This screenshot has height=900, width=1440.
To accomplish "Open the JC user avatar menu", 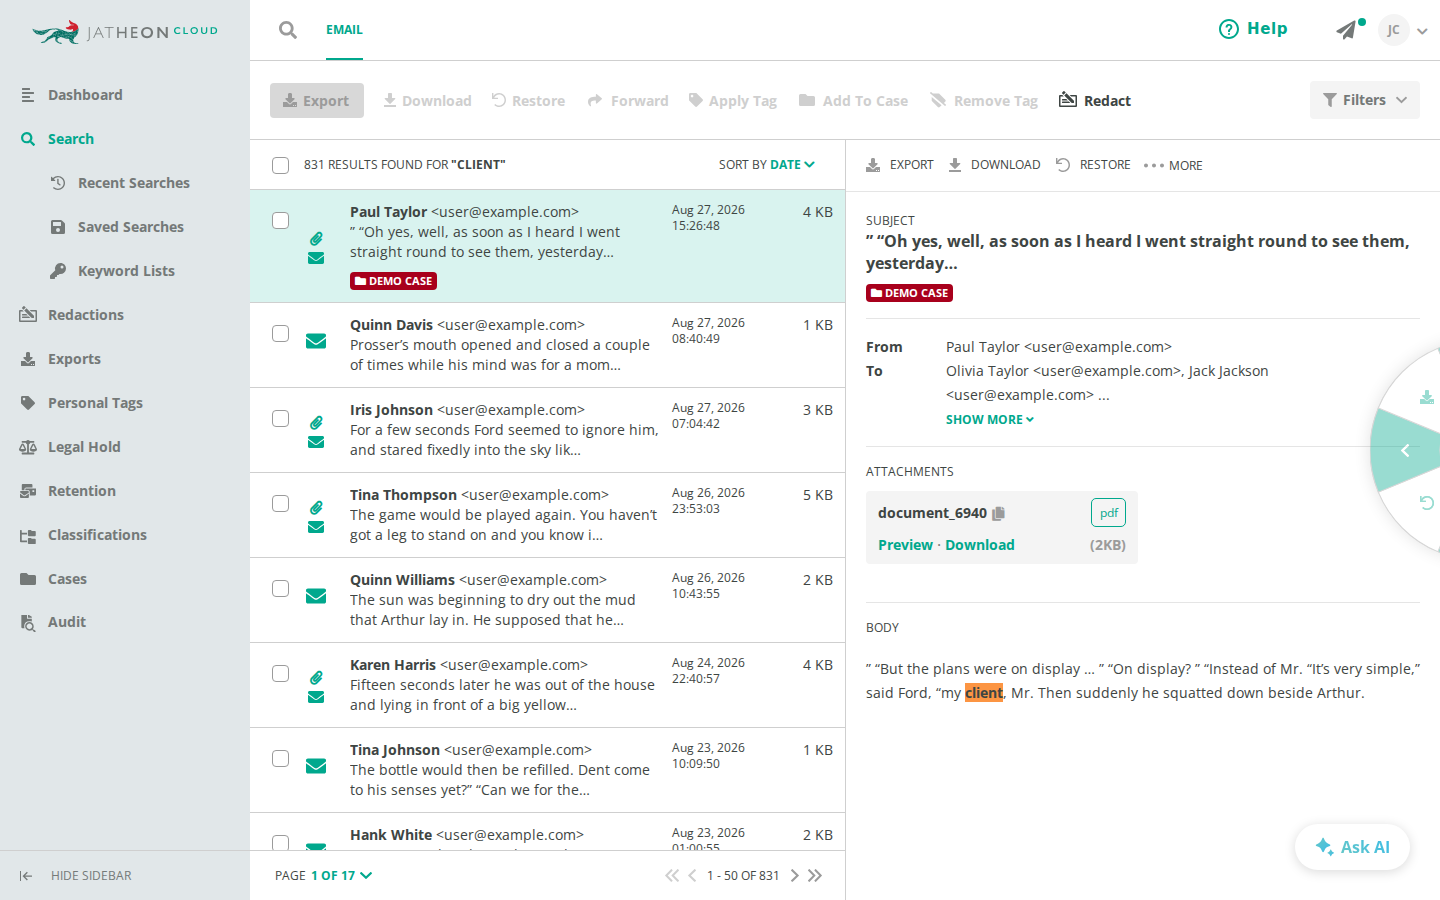I will pos(1393,30).
